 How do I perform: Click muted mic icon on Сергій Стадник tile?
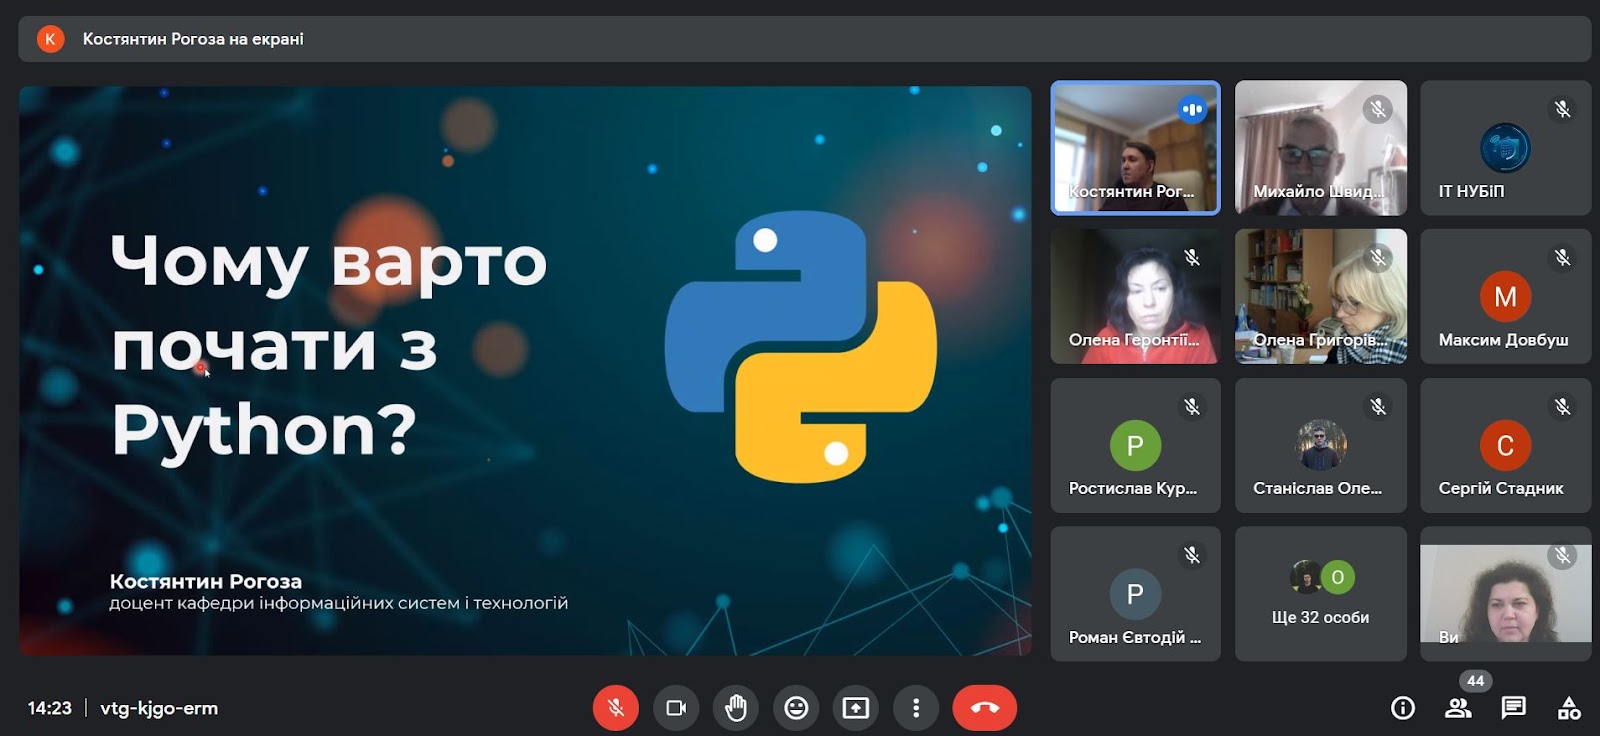[1563, 407]
